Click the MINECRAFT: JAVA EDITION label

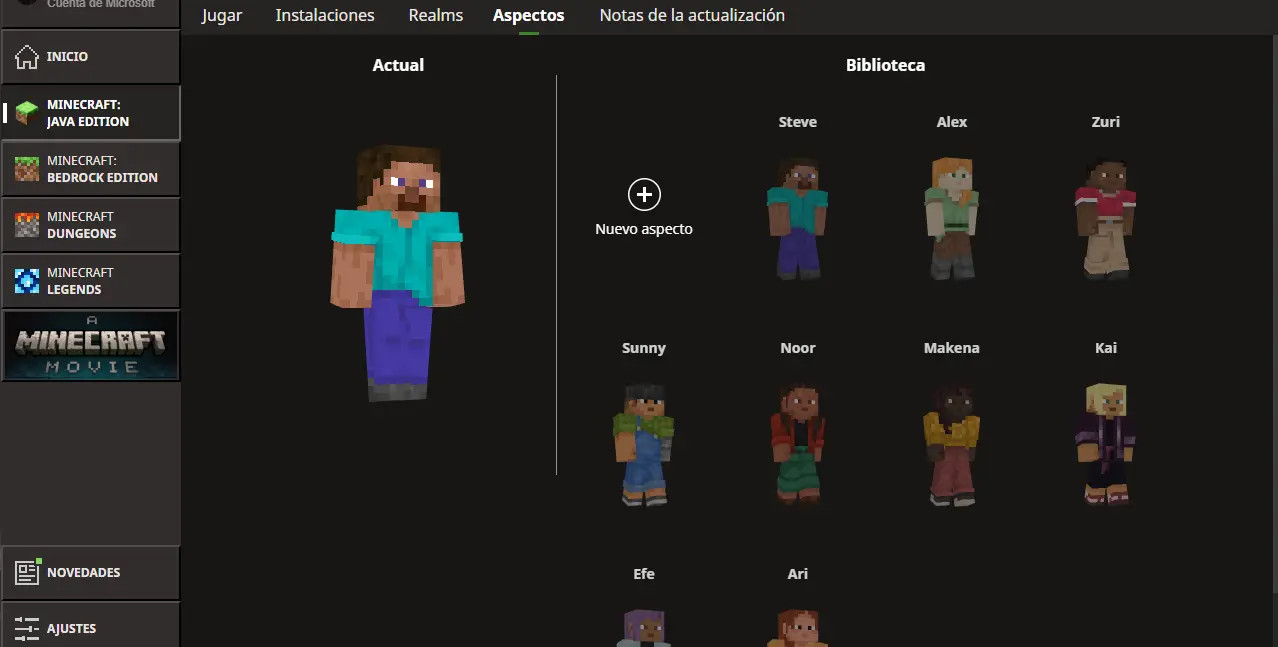(88, 113)
